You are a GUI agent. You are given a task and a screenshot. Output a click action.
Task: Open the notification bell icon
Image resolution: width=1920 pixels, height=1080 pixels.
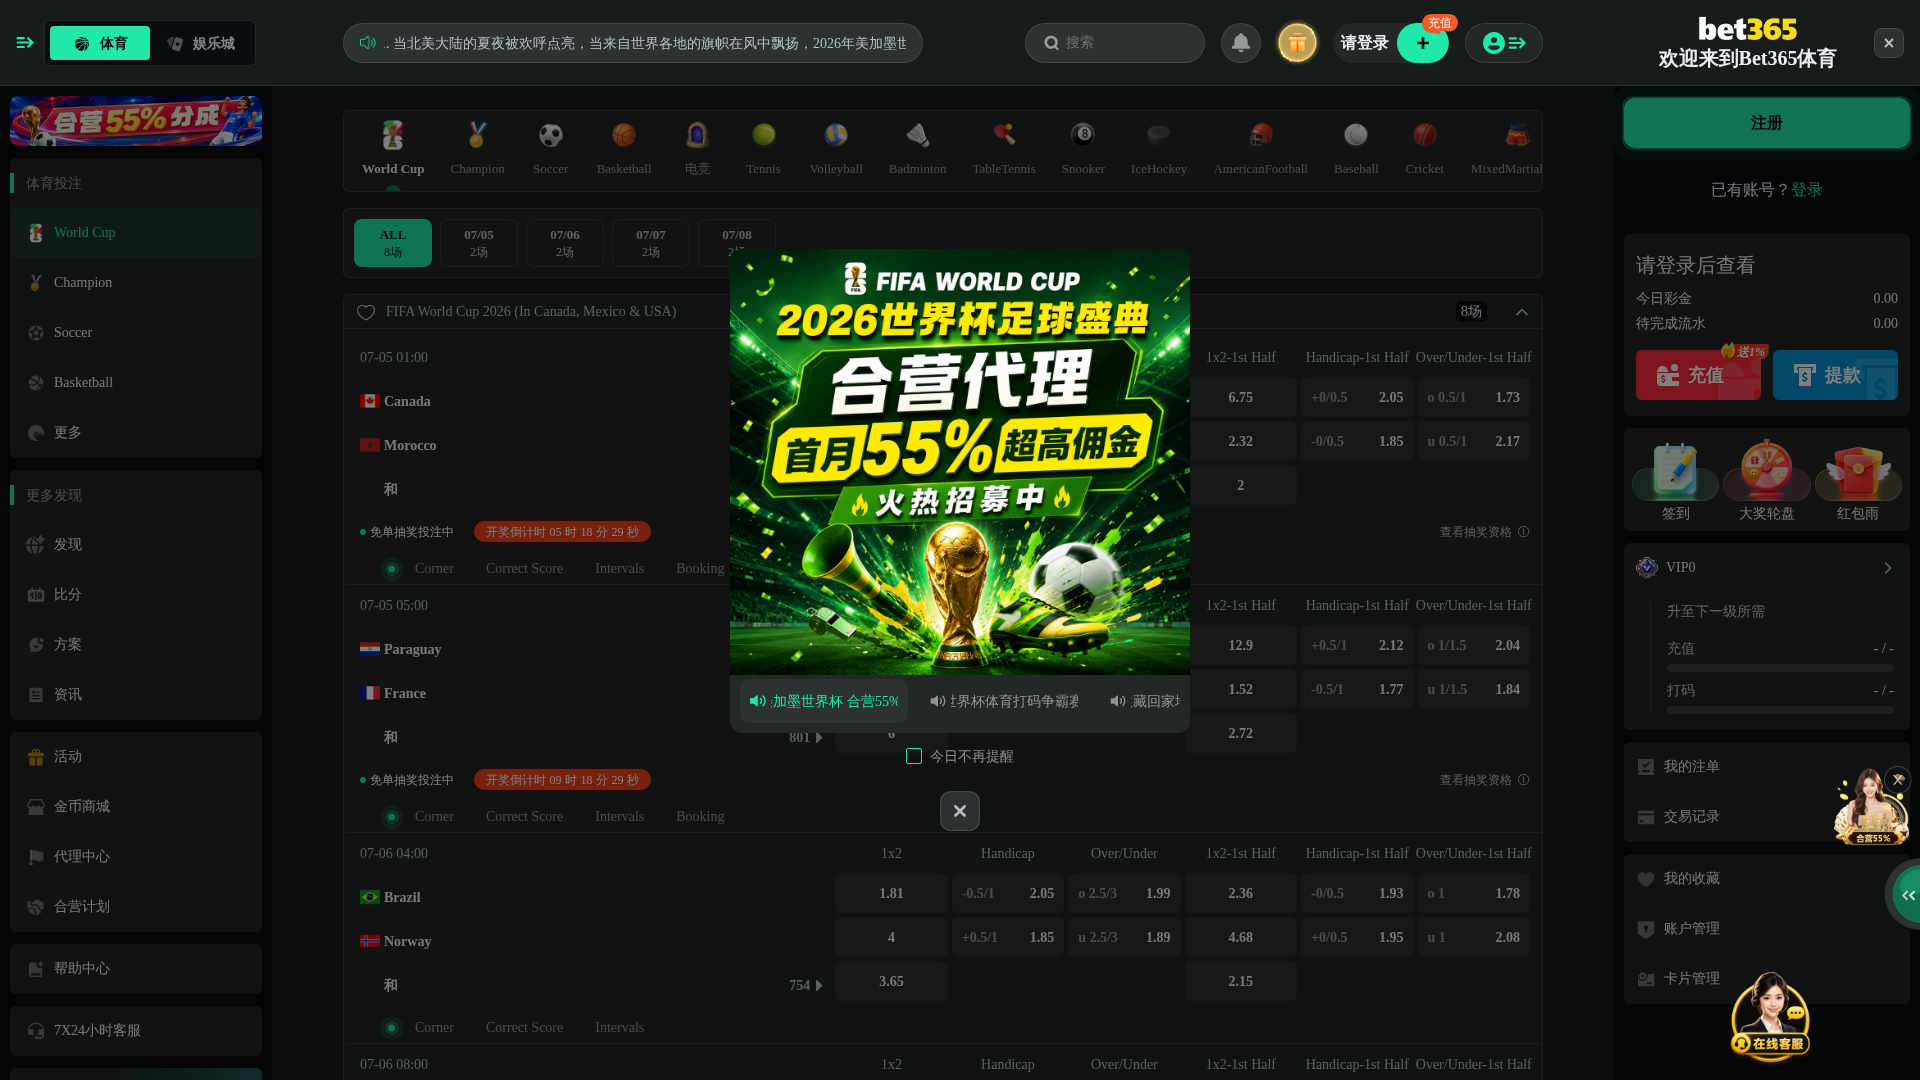click(1240, 43)
